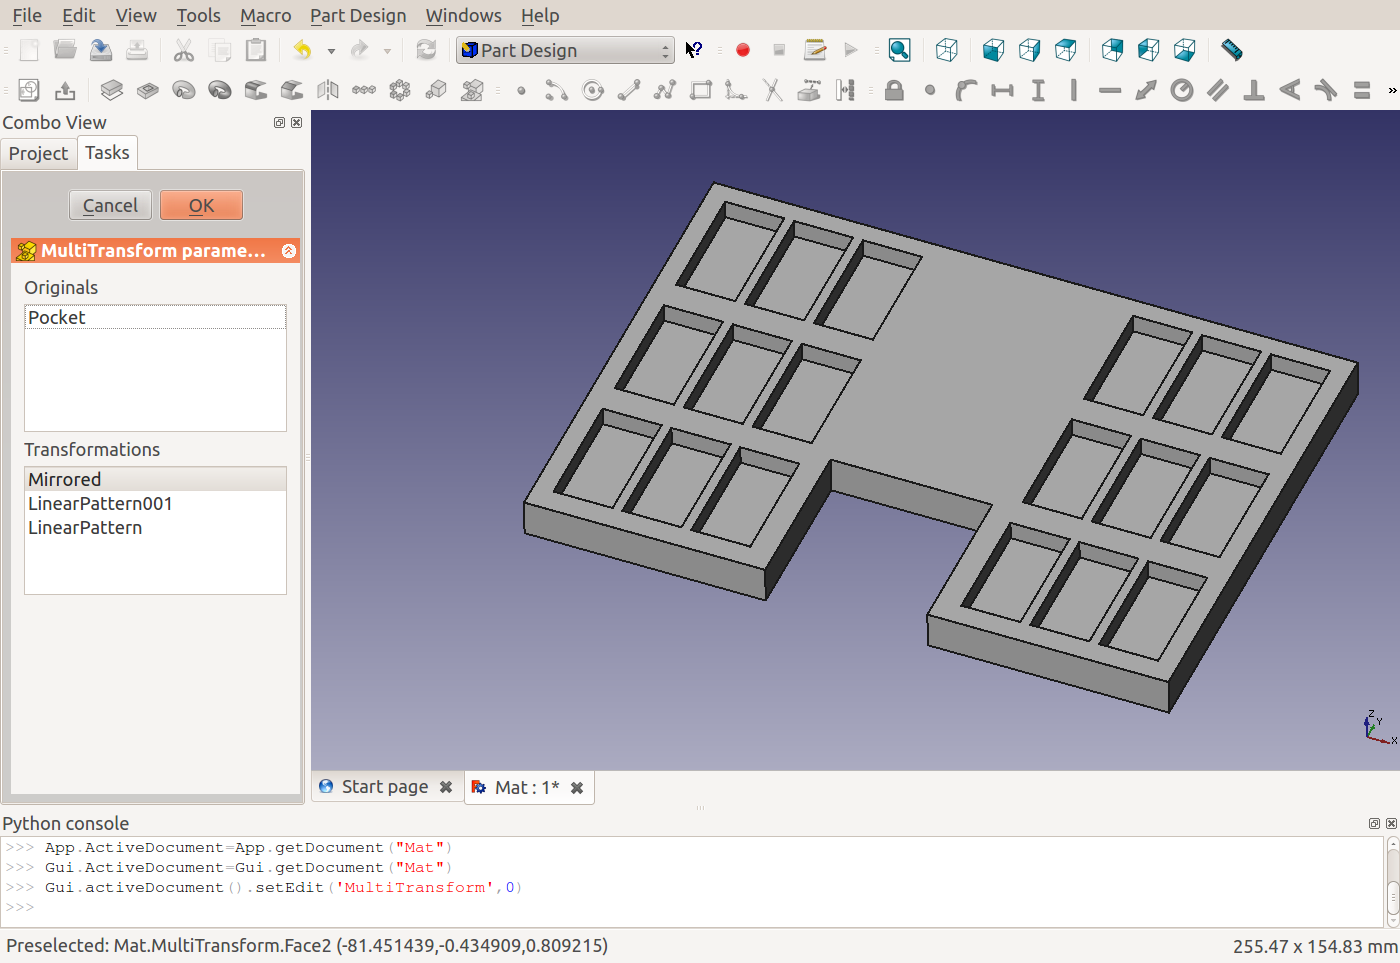Open the File menu
This screenshot has height=963, width=1400.
pyautogui.click(x=27, y=16)
